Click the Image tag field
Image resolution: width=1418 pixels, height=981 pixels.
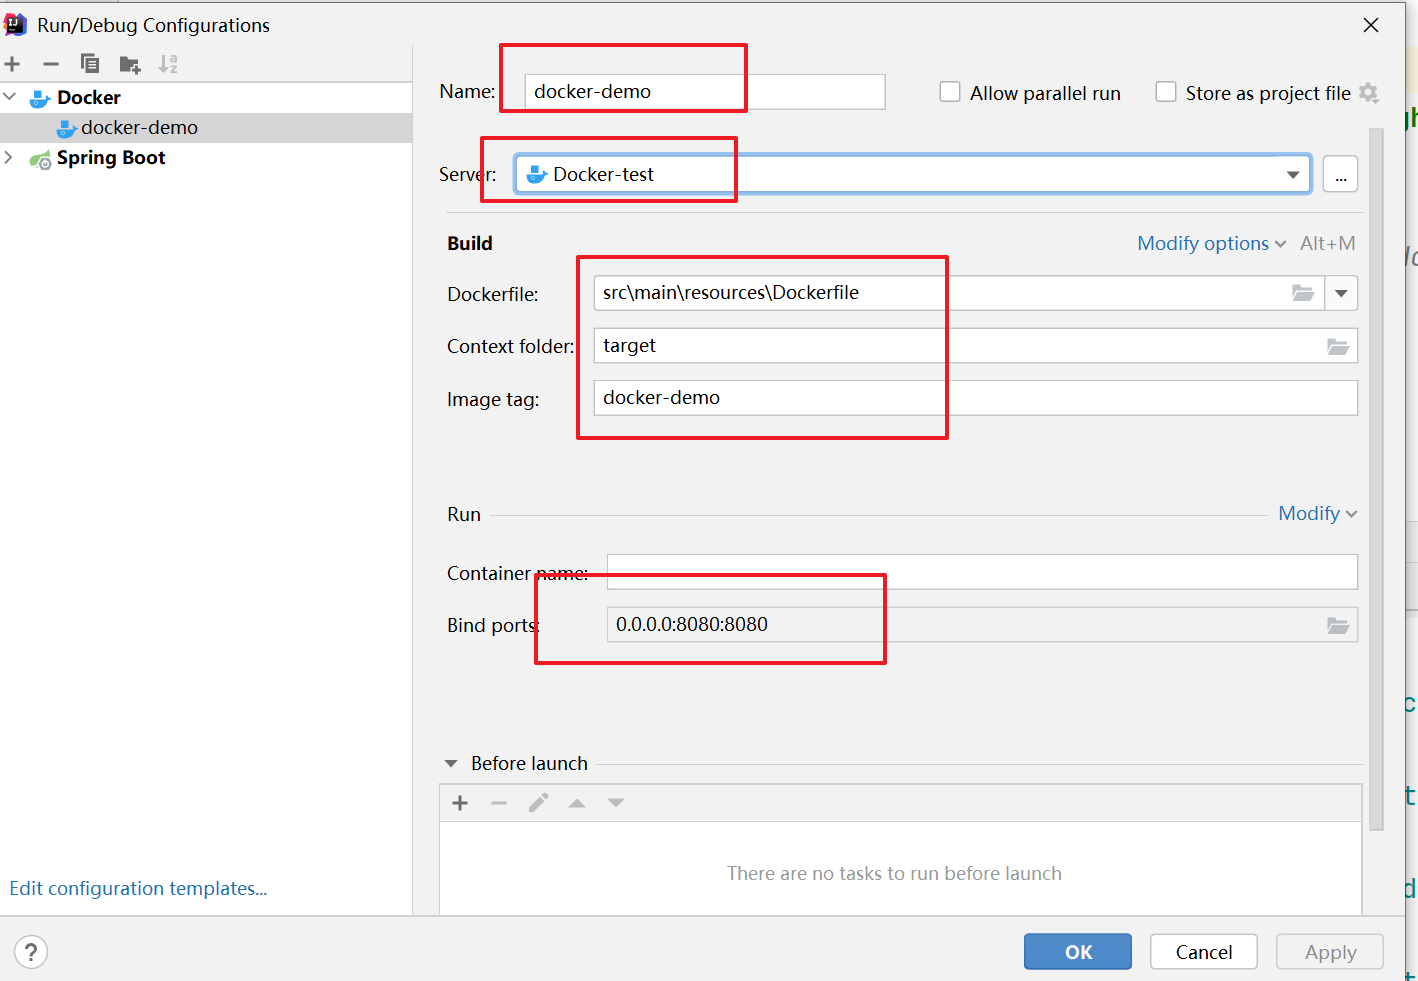976,398
